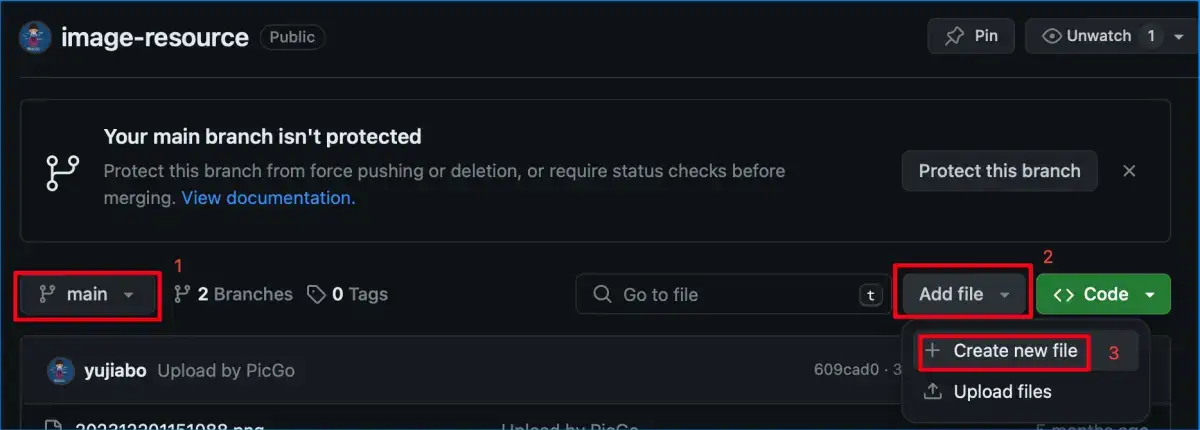Image resolution: width=1200 pixels, height=430 pixels.
Task: Click the upload icon beside Upload files
Action: pos(932,392)
